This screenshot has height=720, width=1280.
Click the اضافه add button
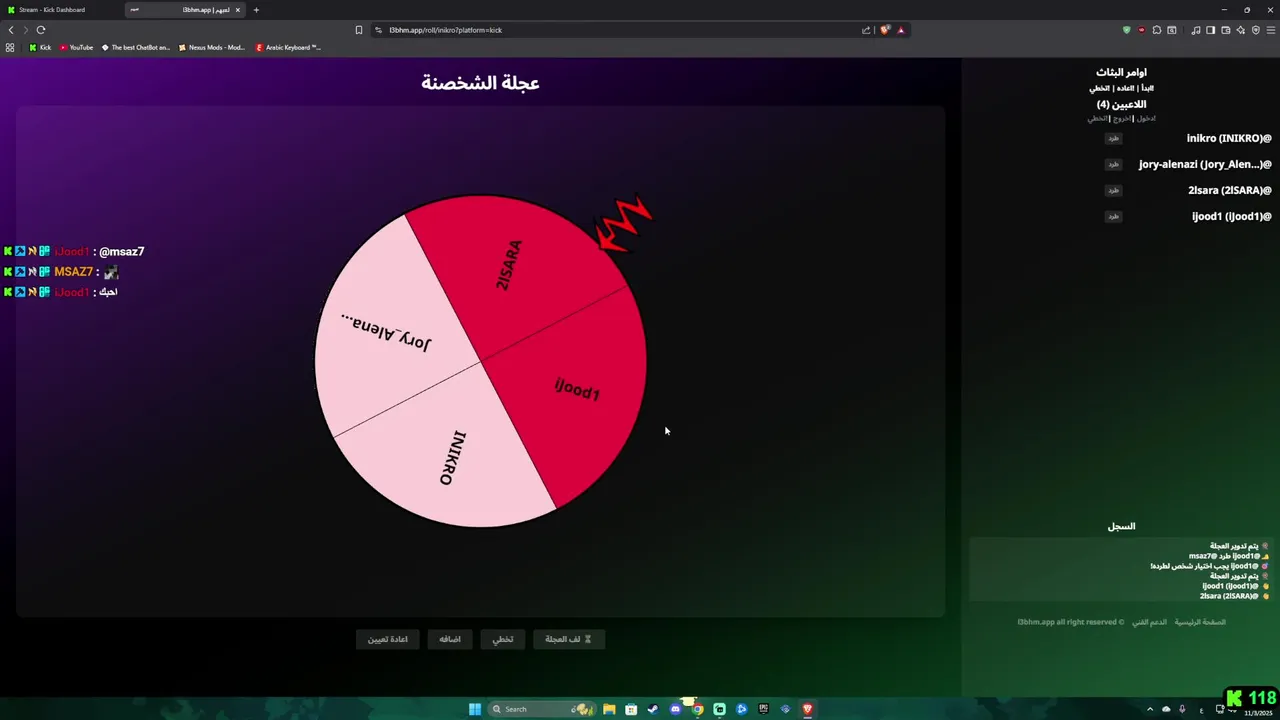(450, 639)
